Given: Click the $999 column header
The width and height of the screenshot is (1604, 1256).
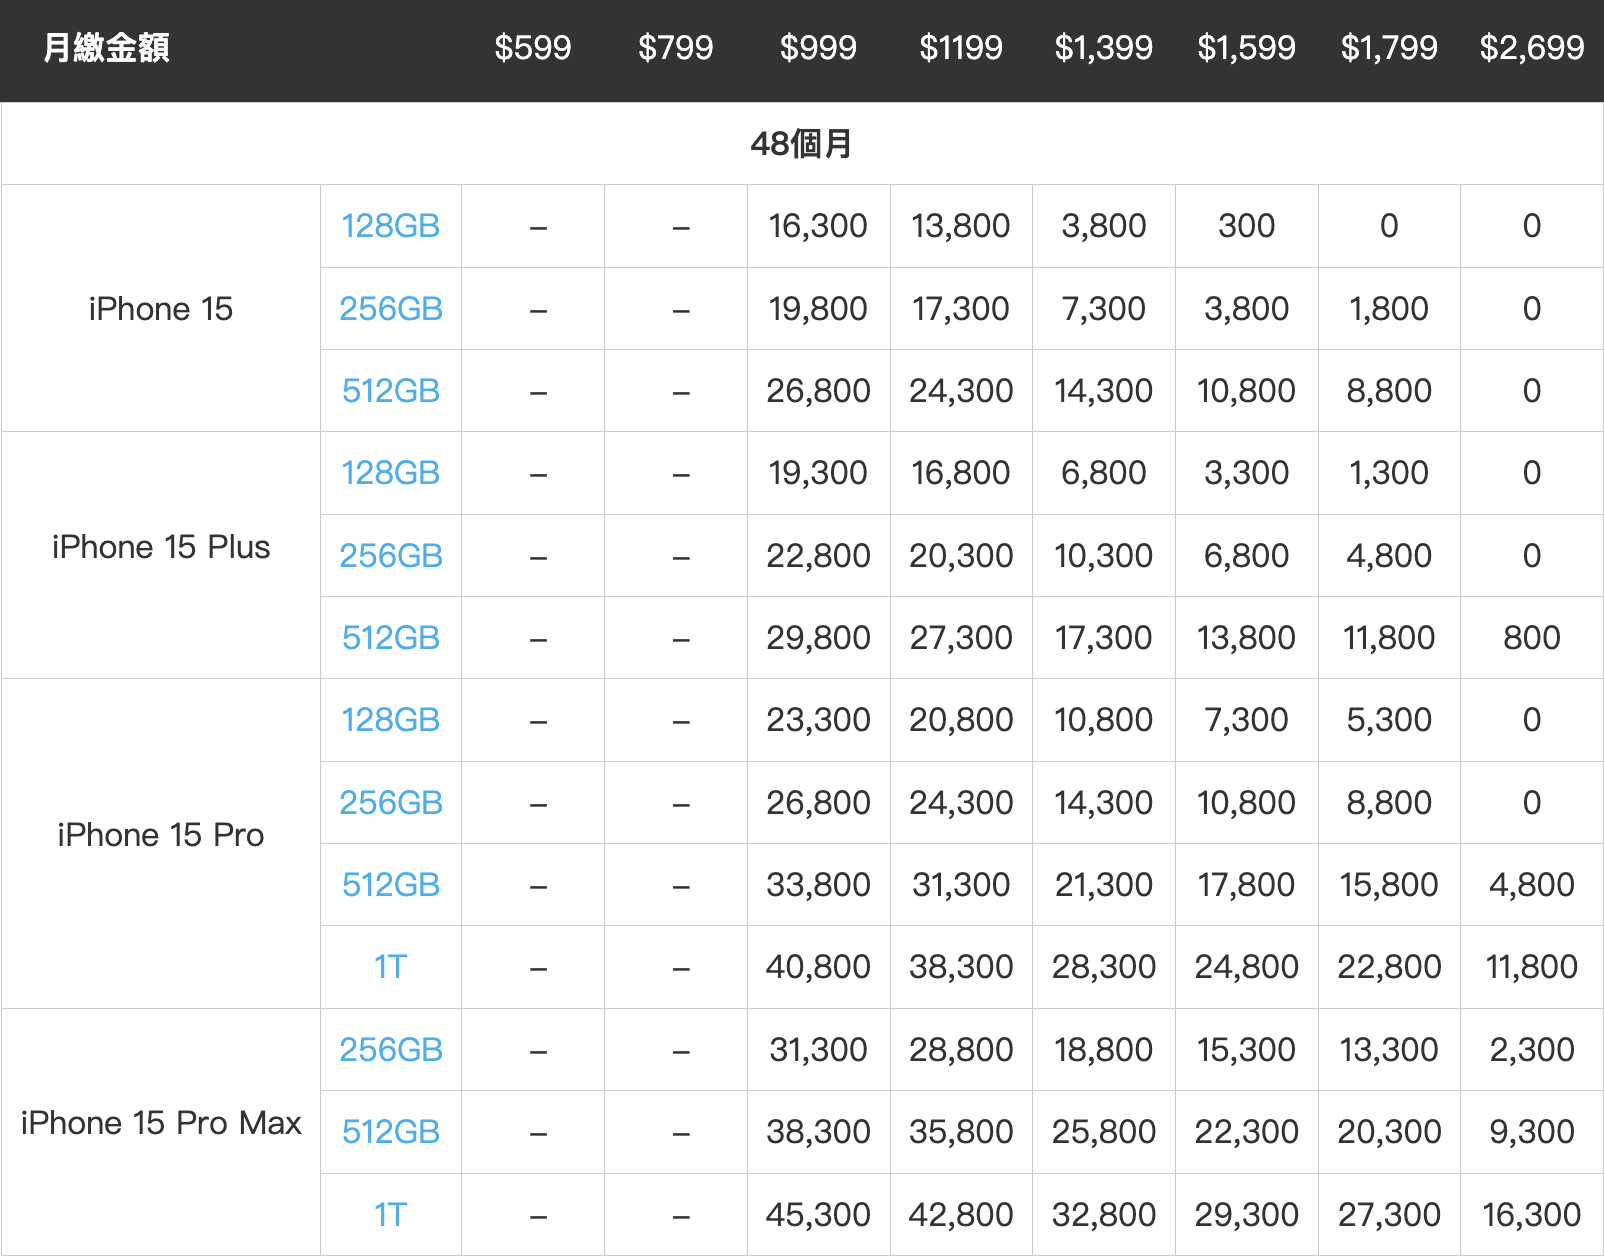Looking at the screenshot, I should (818, 48).
